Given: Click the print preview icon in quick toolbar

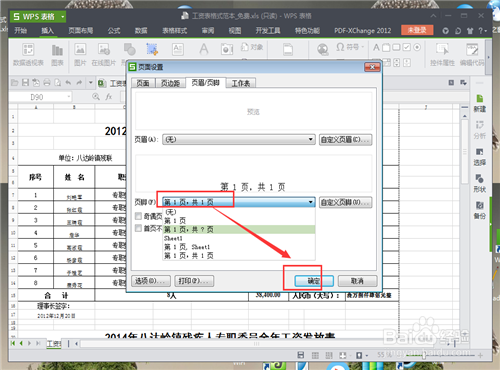Looking at the screenshot, I should coord(57,82).
